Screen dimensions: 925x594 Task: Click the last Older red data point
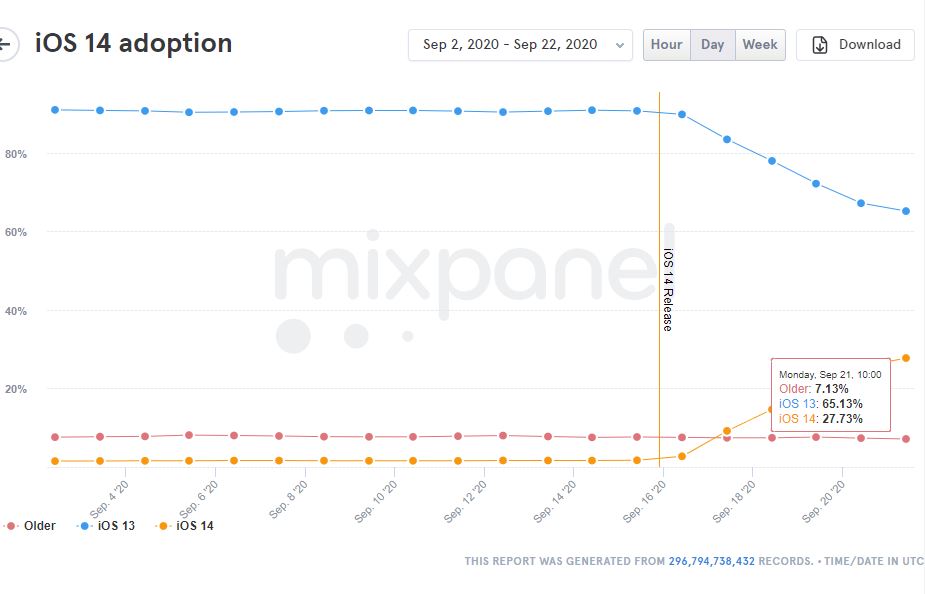(906, 439)
